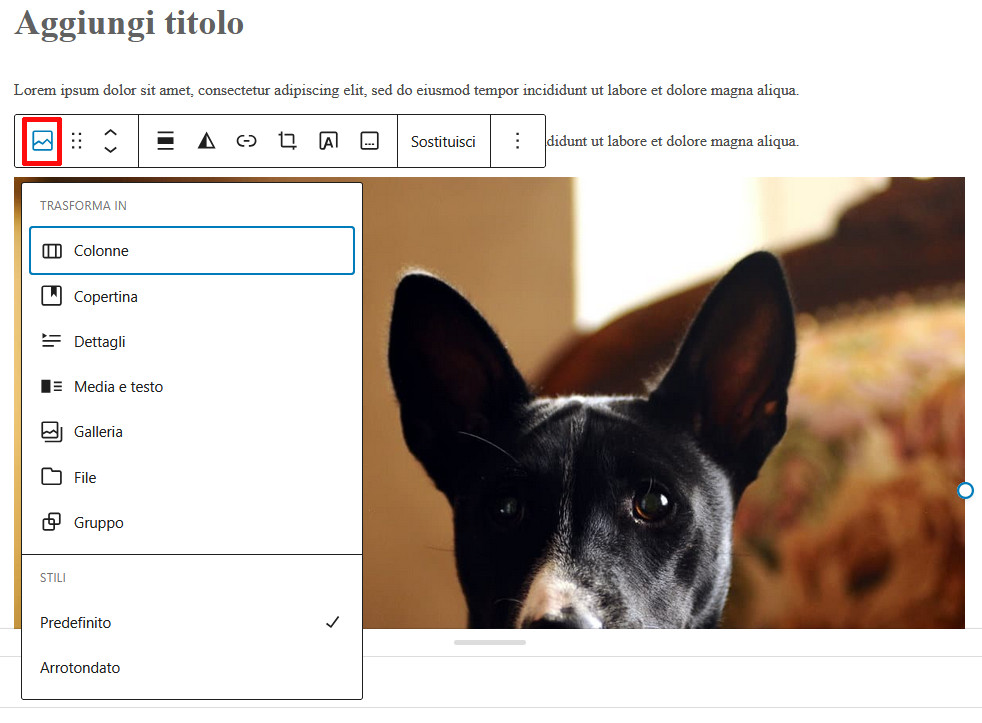The width and height of the screenshot is (982, 723).
Task: Click the horizontal scroll bar below image
Action: pyautogui.click(x=490, y=642)
